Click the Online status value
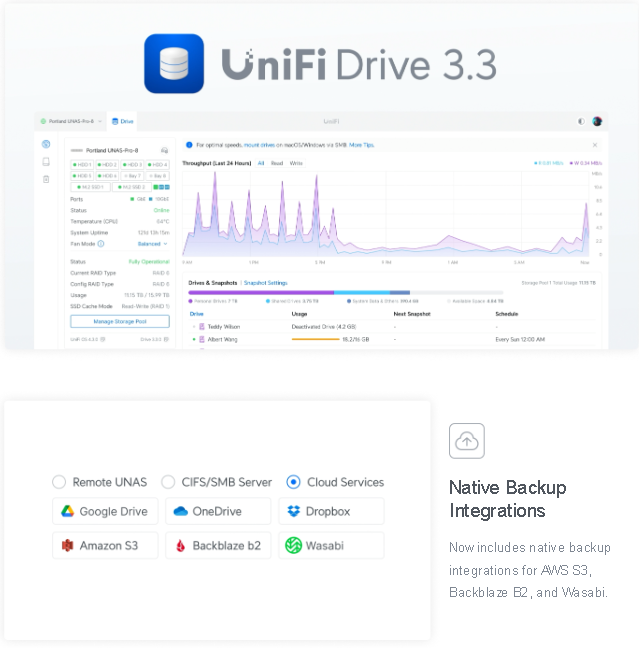The width and height of the screenshot is (639, 648). click(162, 210)
